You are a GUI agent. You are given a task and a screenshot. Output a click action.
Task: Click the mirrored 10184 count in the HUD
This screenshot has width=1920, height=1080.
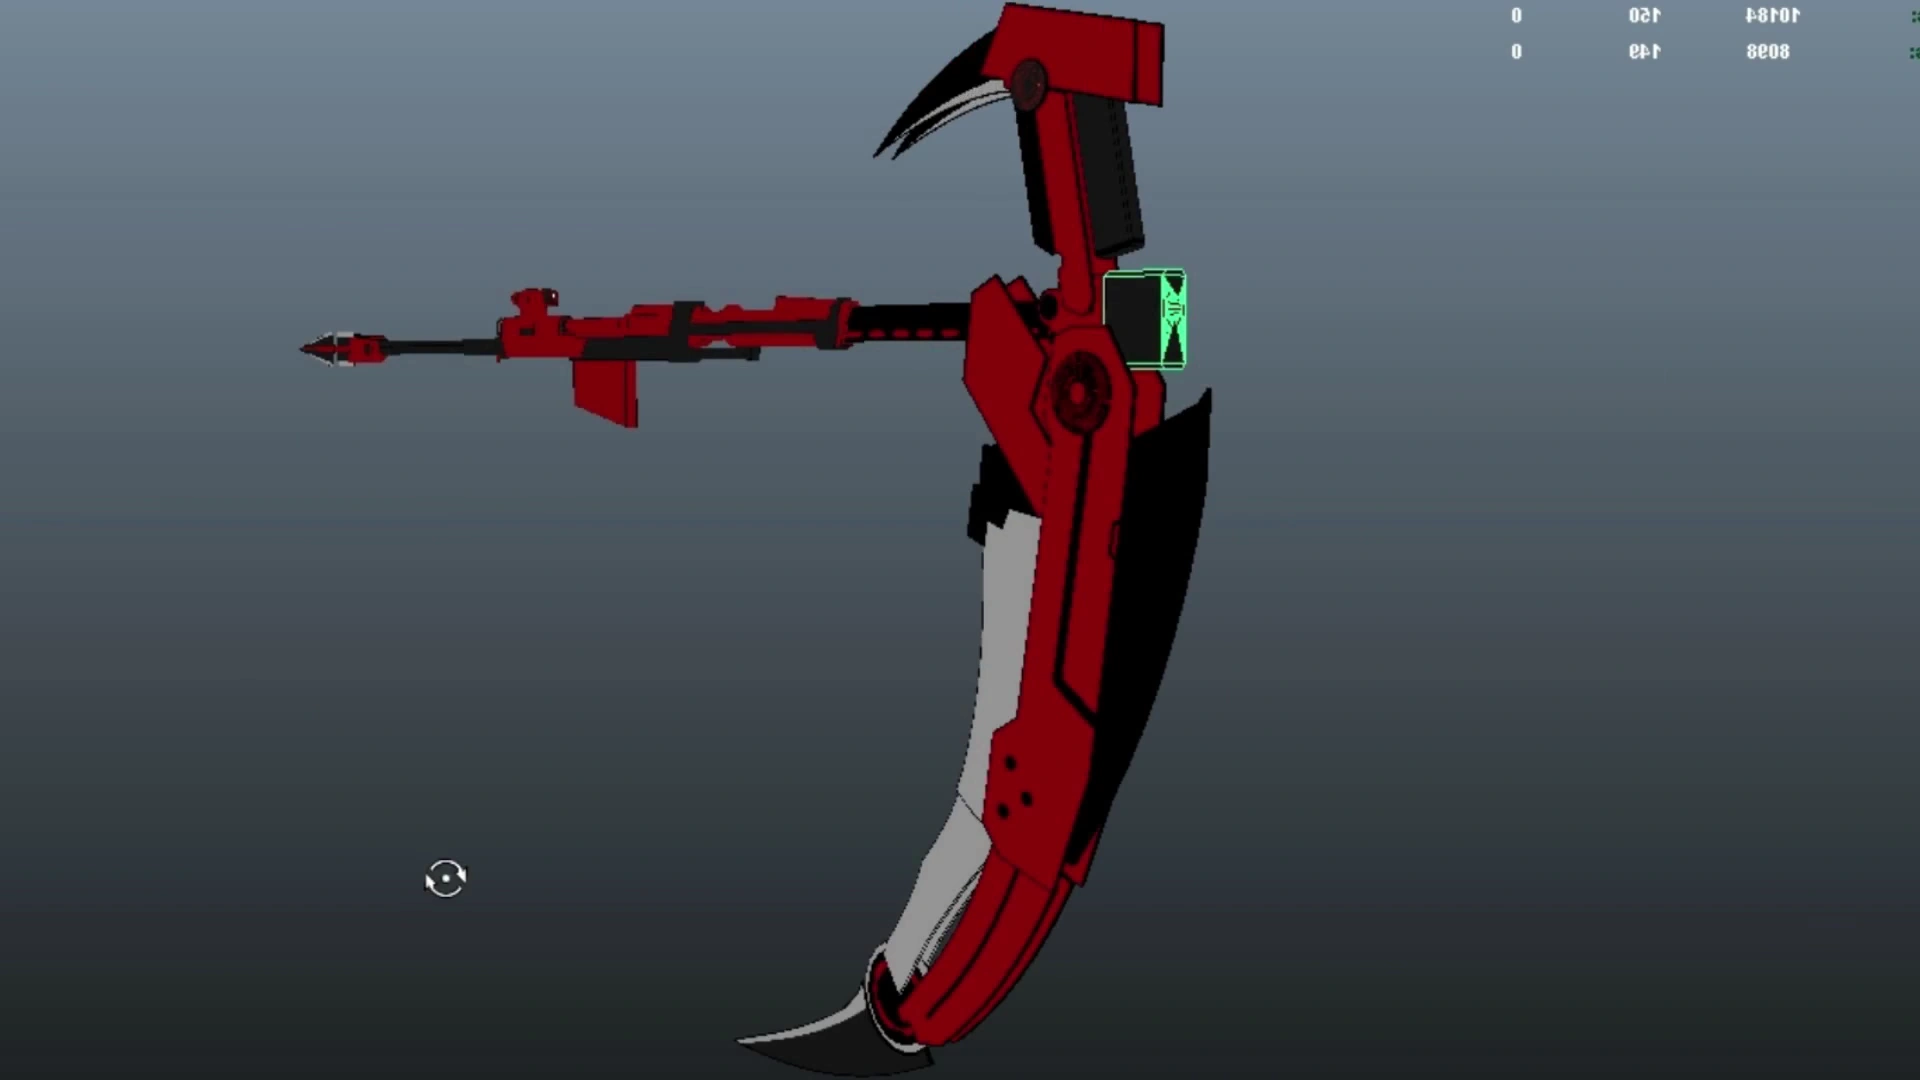point(1772,15)
